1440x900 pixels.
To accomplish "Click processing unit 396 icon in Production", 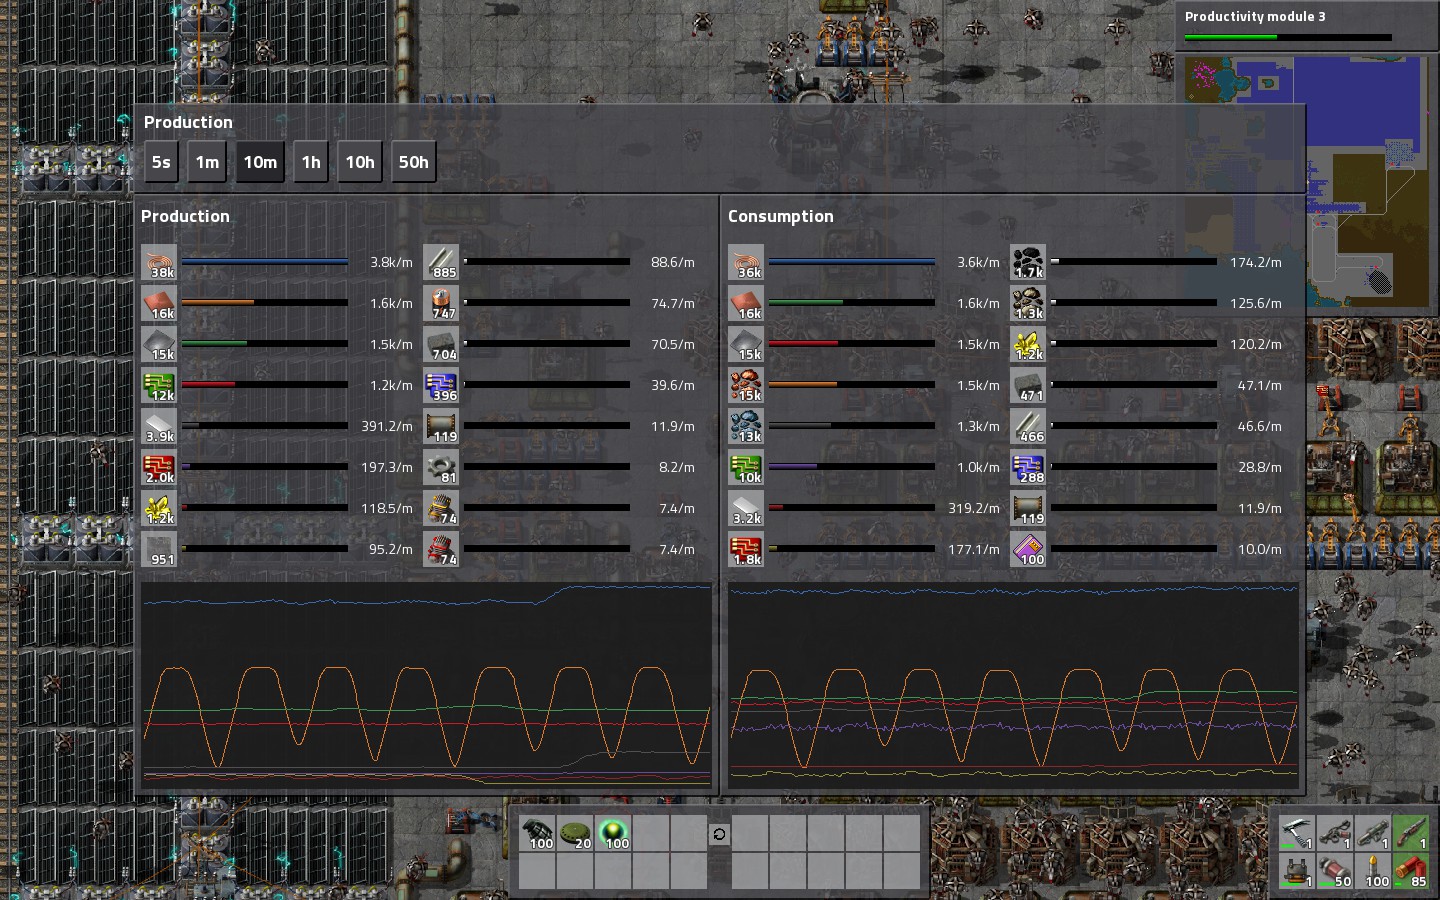I will coord(441,385).
